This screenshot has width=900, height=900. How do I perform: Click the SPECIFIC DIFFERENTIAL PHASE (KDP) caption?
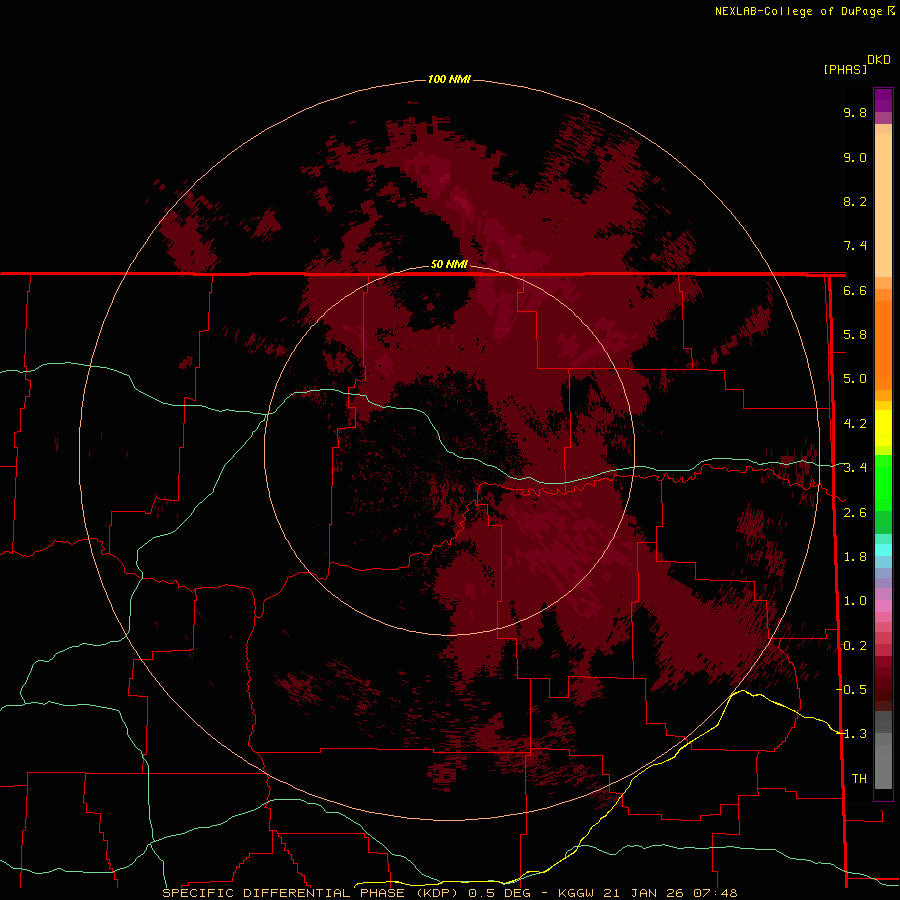312,893
